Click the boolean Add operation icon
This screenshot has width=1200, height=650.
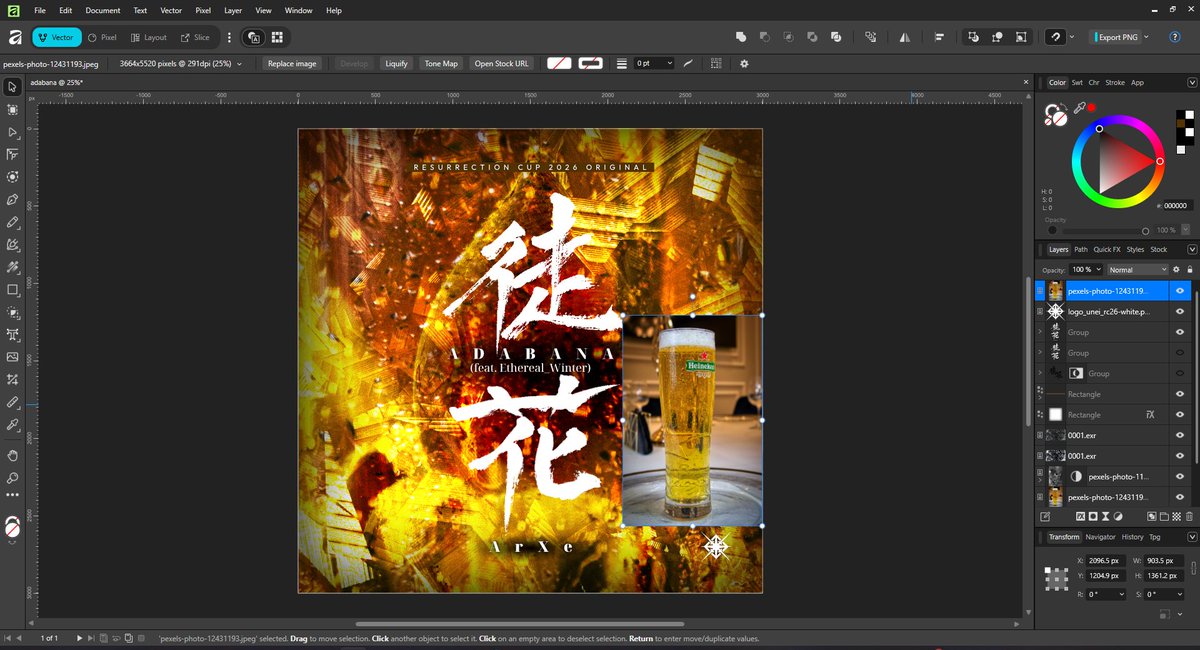(x=741, y=37)
